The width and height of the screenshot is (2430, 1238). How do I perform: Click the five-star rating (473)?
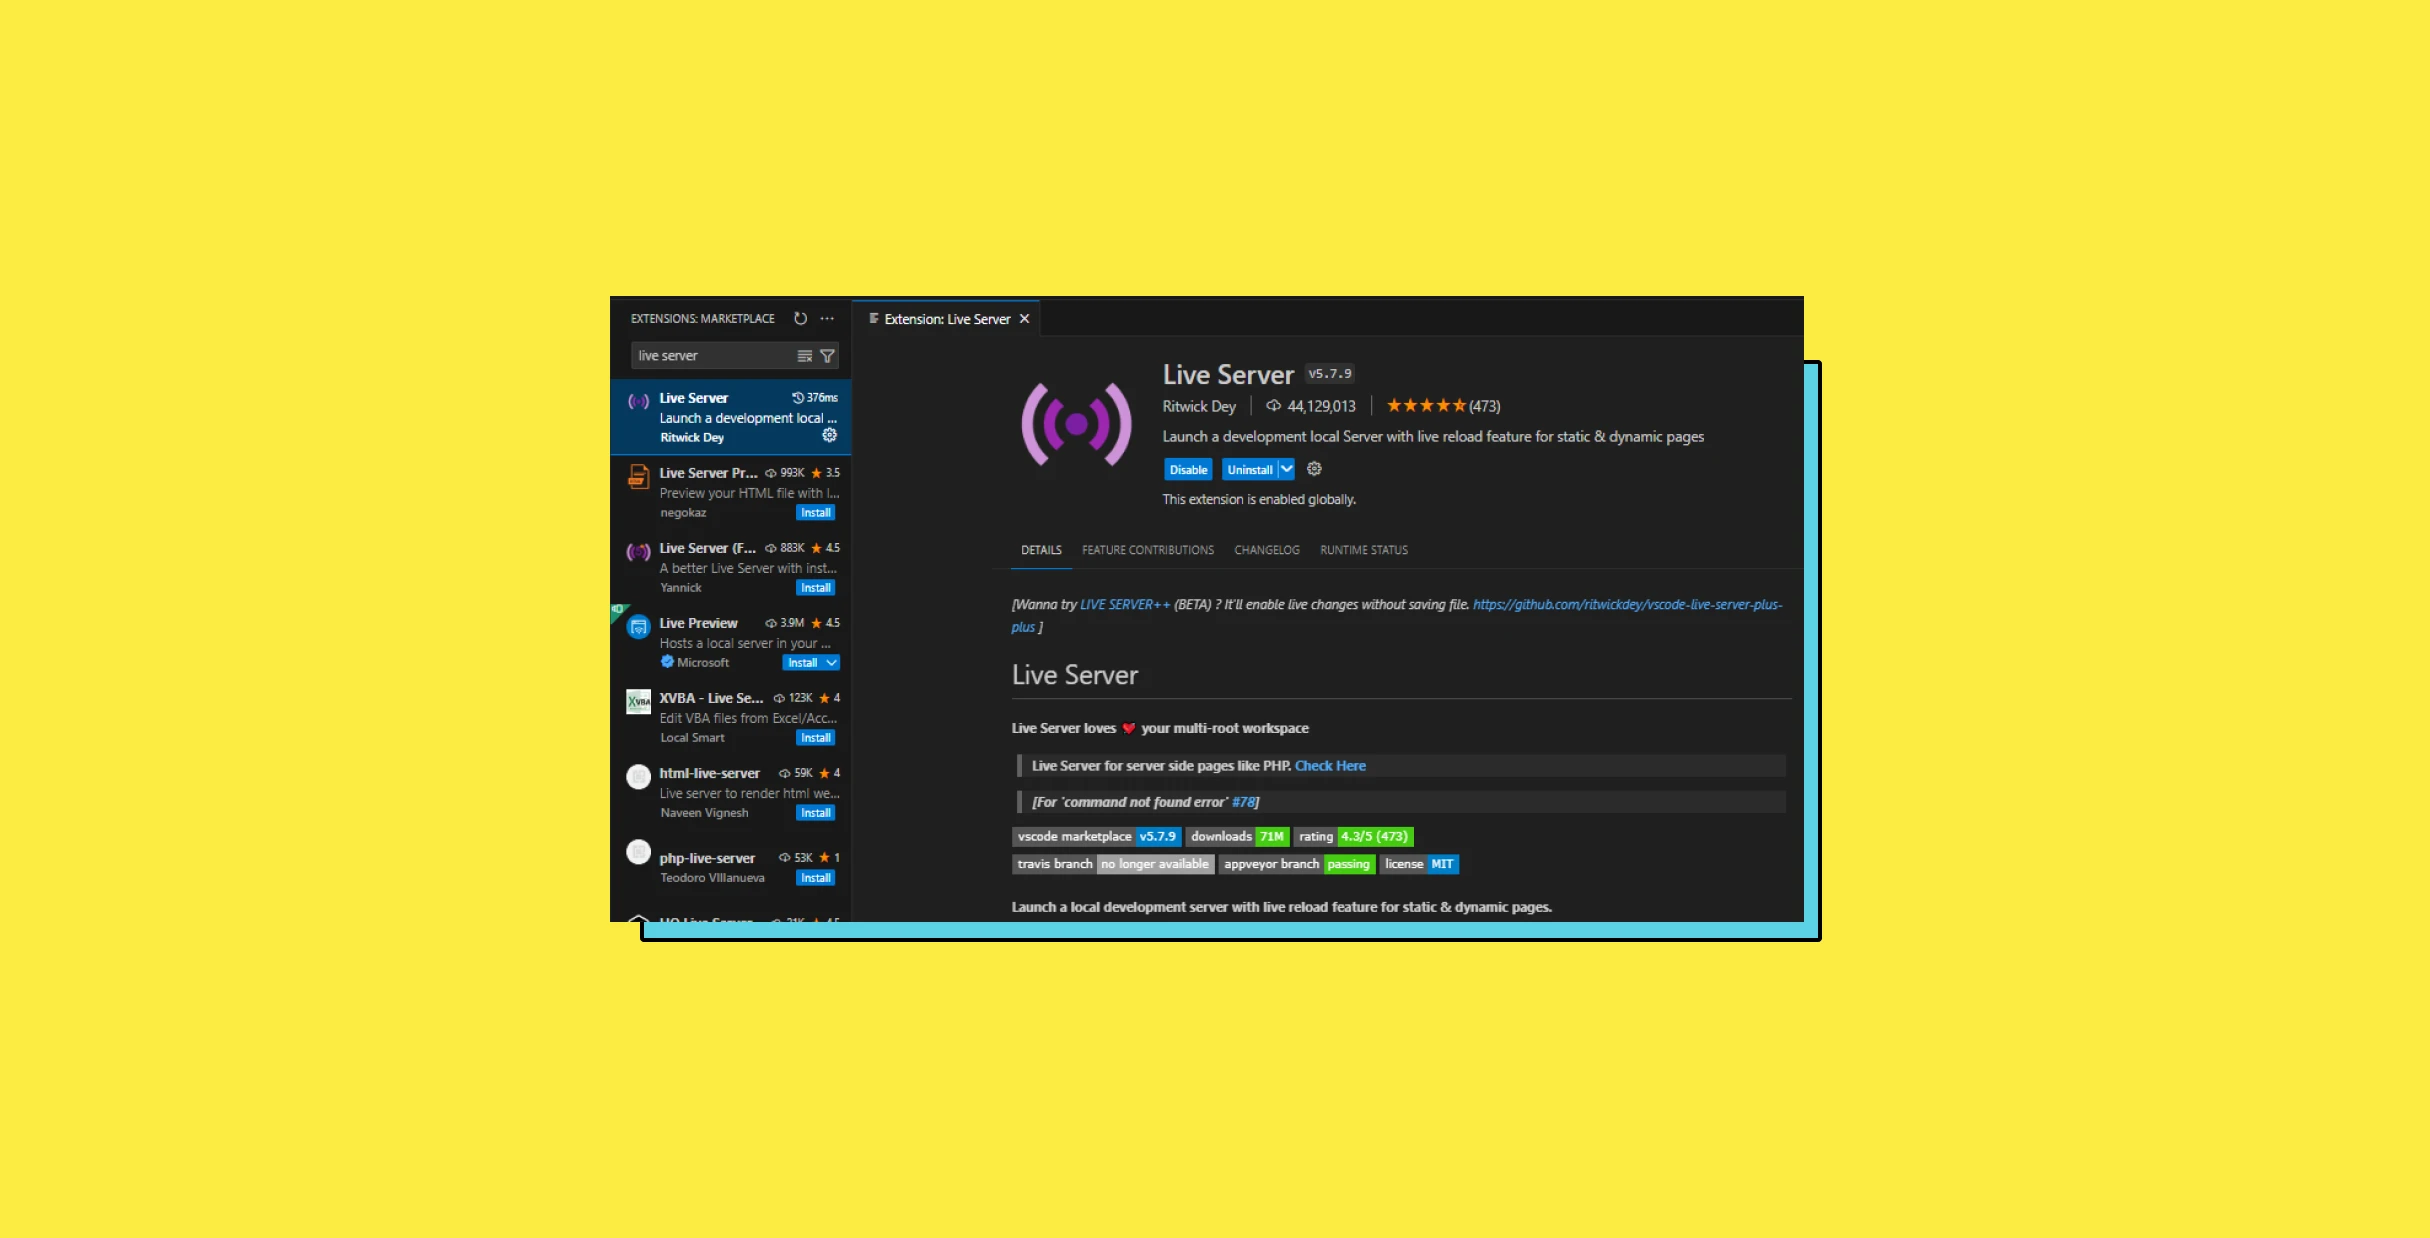[x=1443, y=406]
